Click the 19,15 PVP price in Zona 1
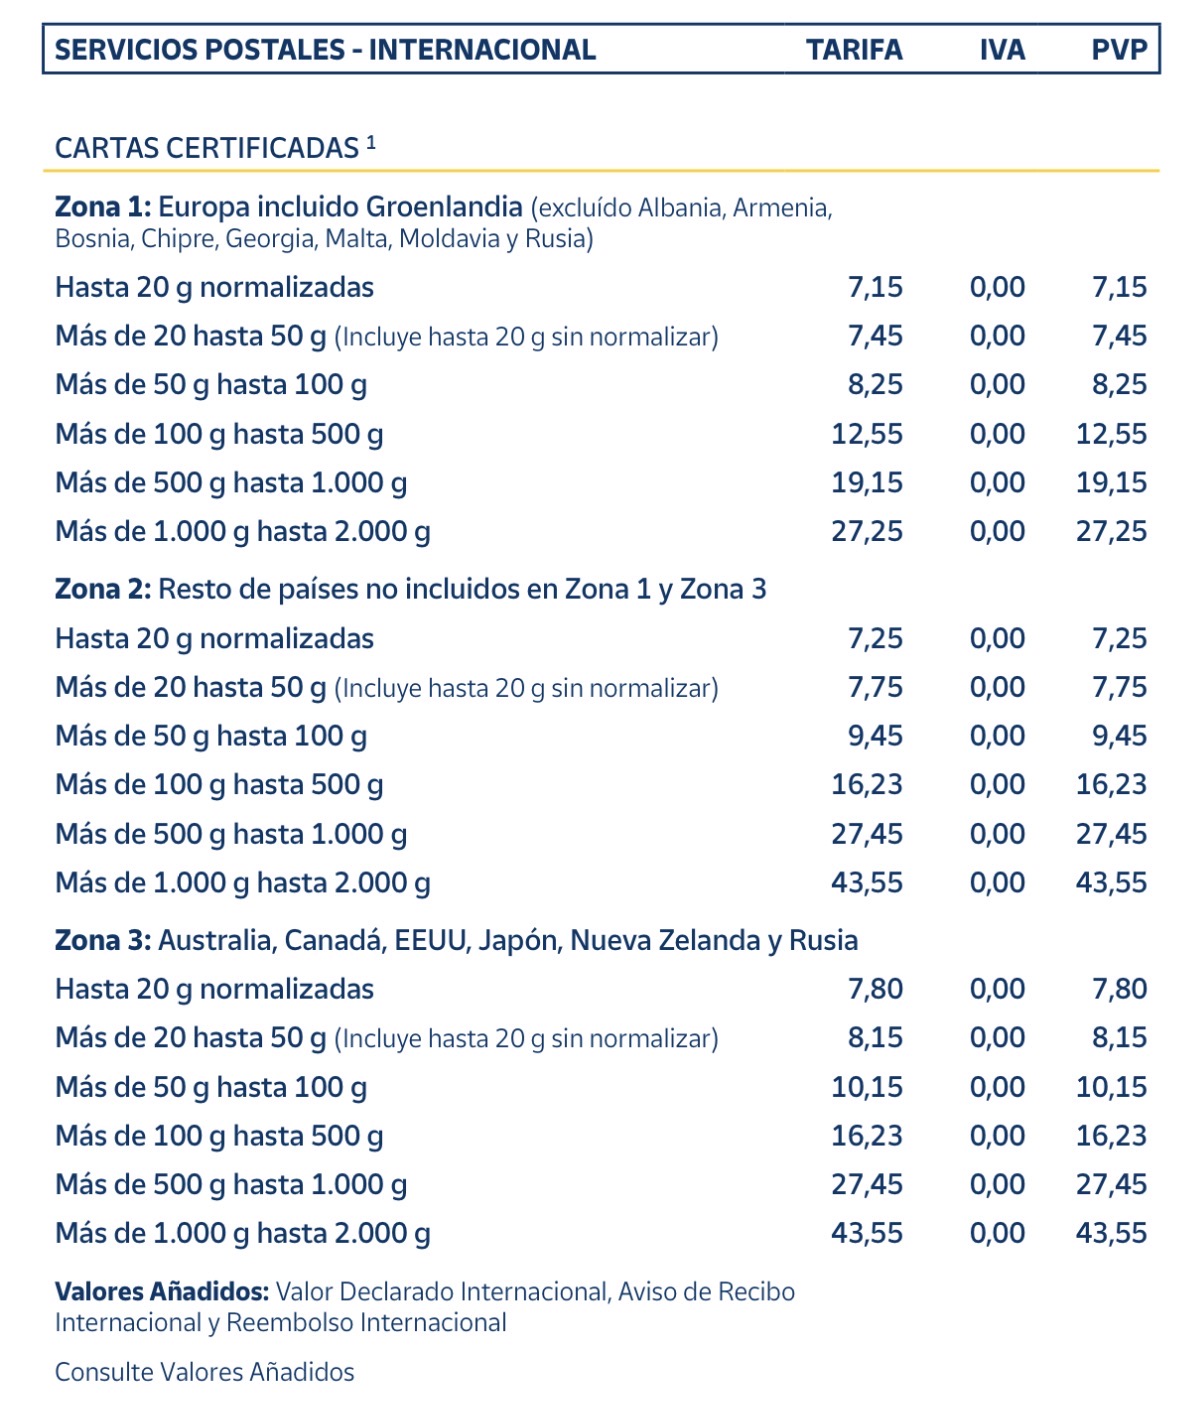This screenshot has width=1179, height=1411. (x=1111, y=483)
